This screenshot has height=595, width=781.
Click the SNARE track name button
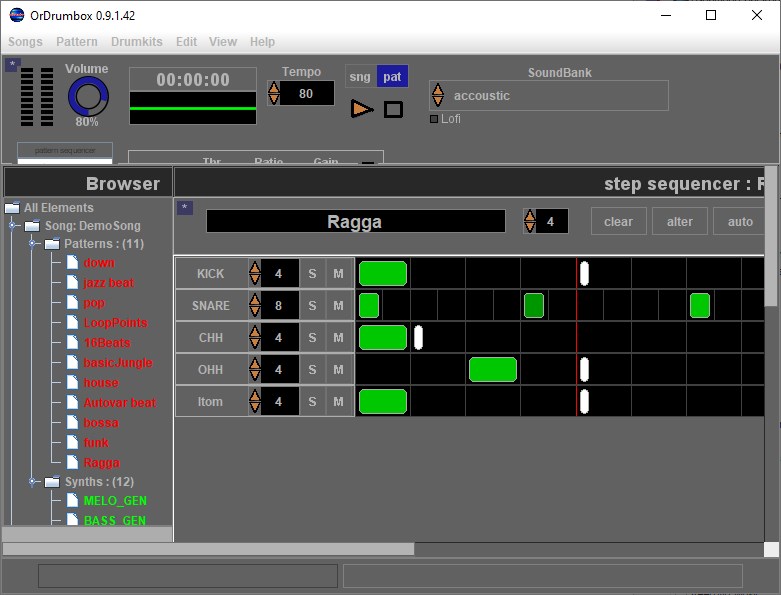[x=211, y=305]
